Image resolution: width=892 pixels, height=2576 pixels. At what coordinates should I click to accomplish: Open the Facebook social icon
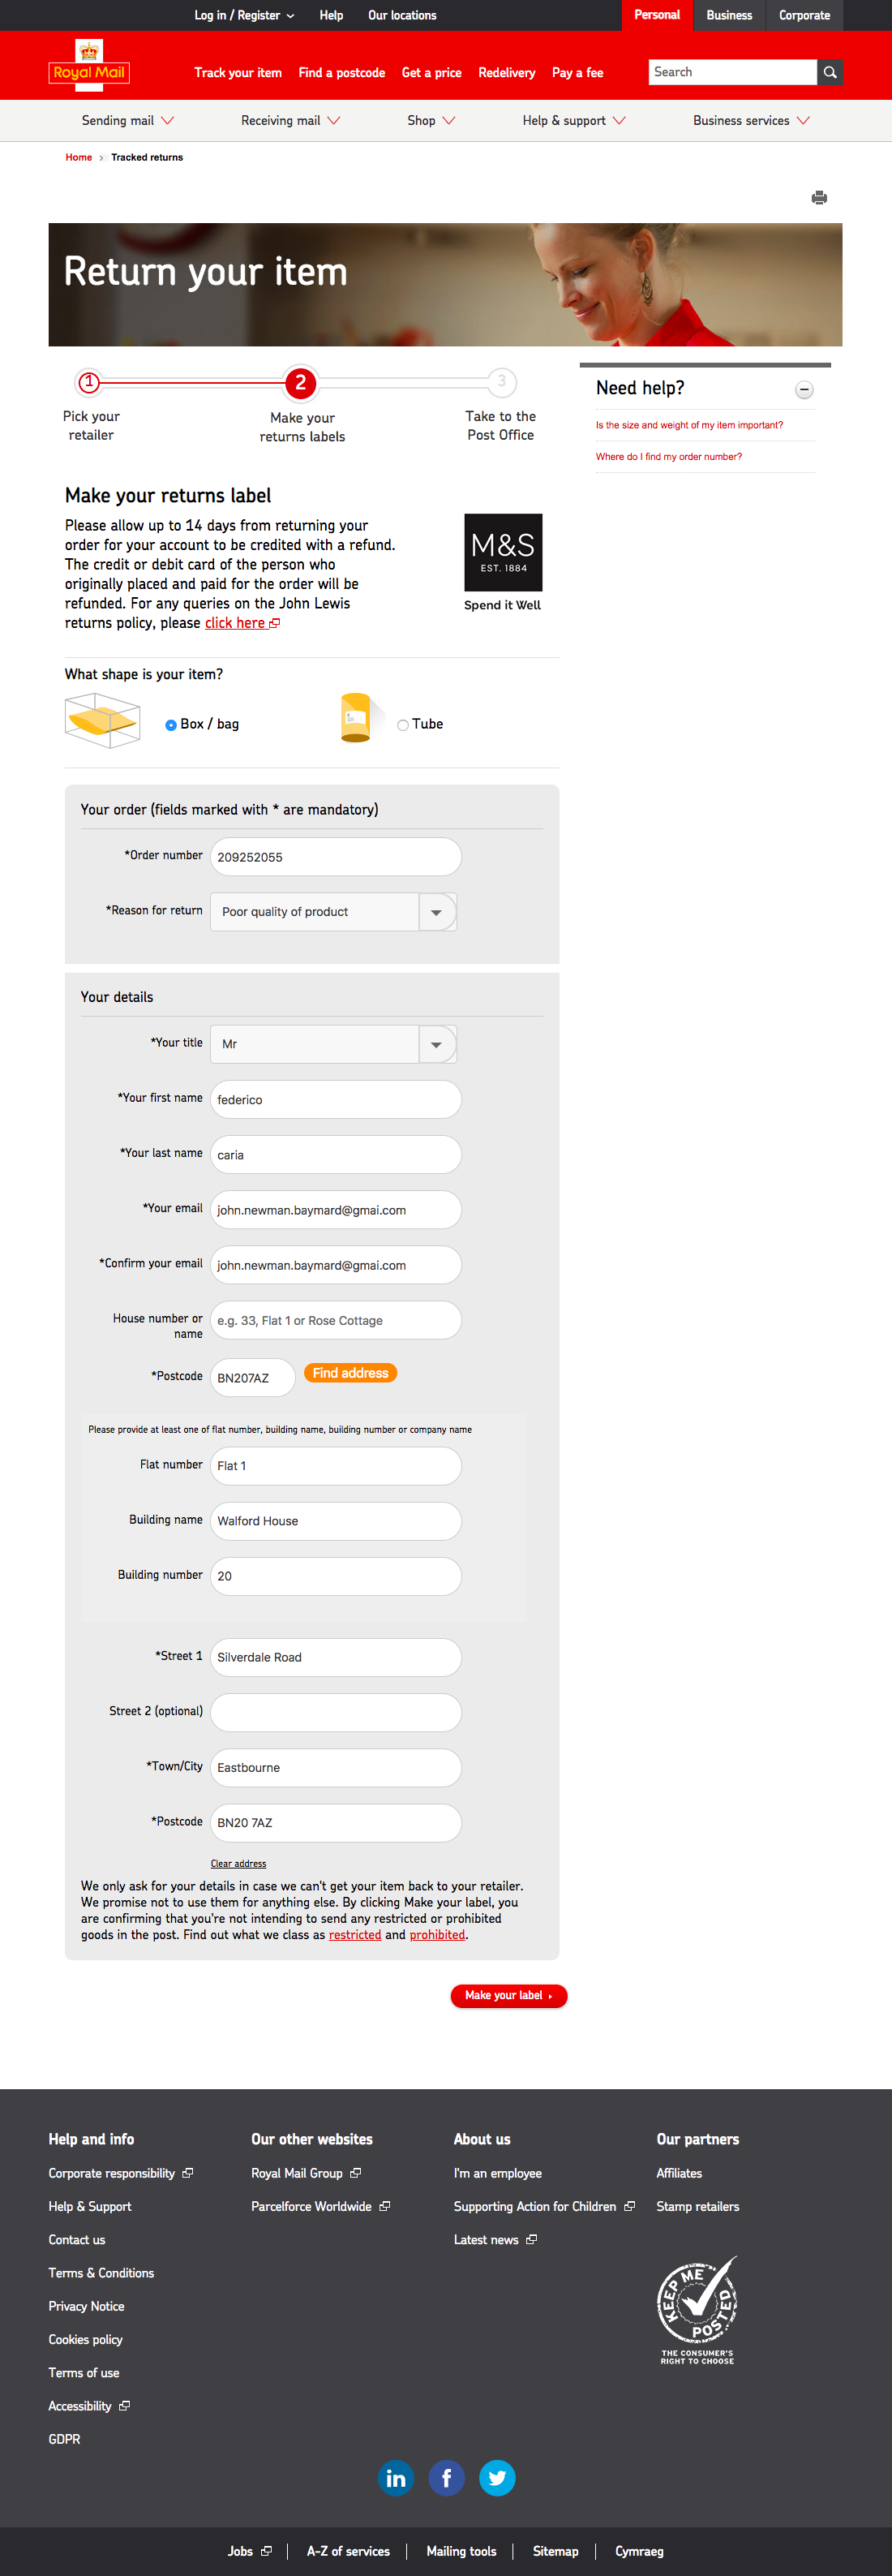coord(446,2477)
